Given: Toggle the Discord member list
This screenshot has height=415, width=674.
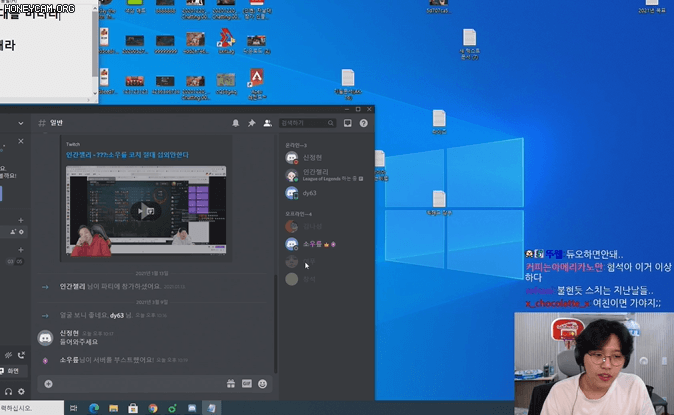Looking at the screenshot, I should point(267,123).
